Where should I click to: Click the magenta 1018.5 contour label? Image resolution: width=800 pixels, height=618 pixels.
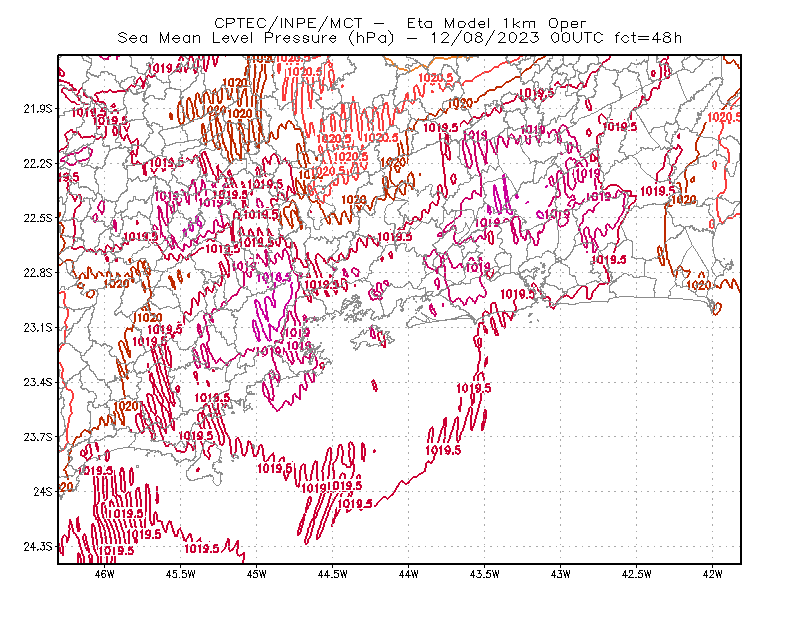[x=273, y=277]
